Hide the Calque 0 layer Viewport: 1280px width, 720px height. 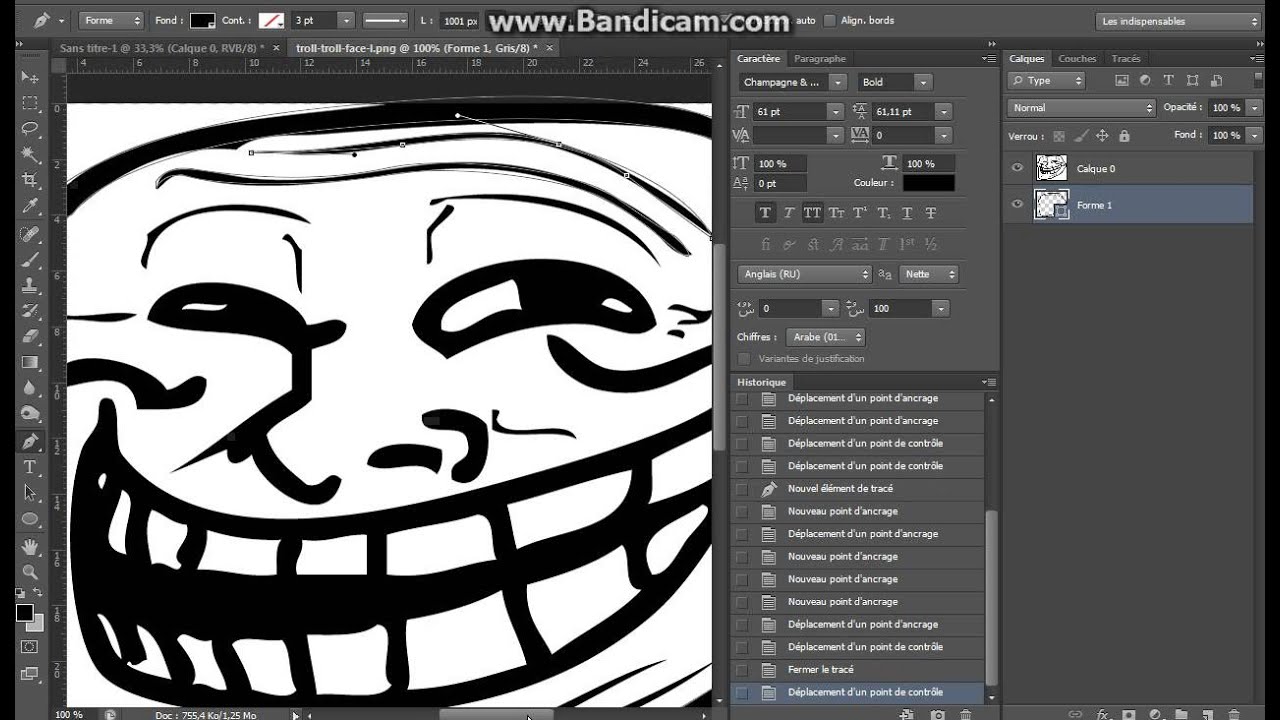[1017, 168]
